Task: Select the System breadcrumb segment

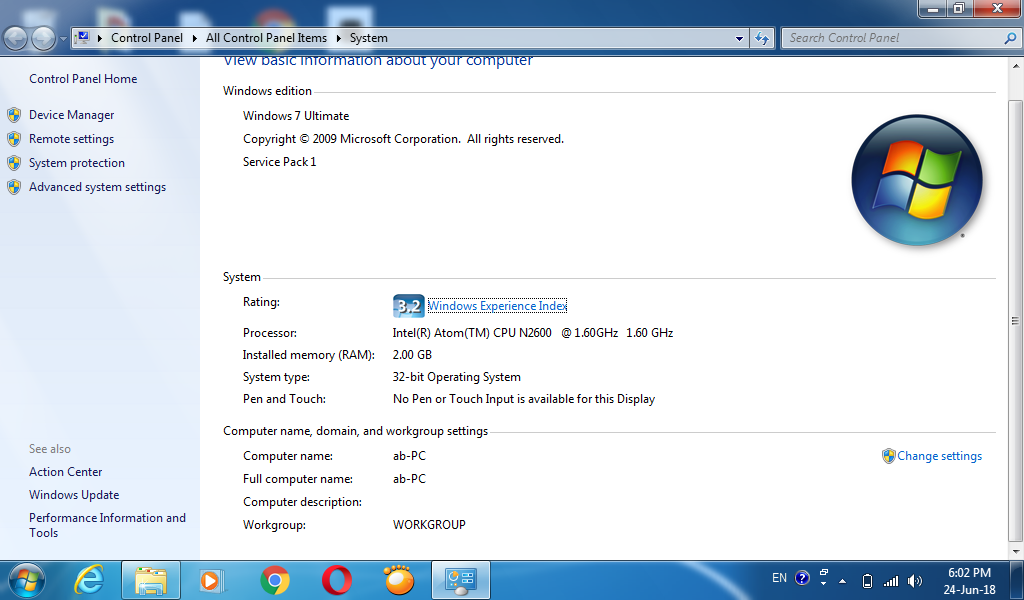Action: coord(368,38)
